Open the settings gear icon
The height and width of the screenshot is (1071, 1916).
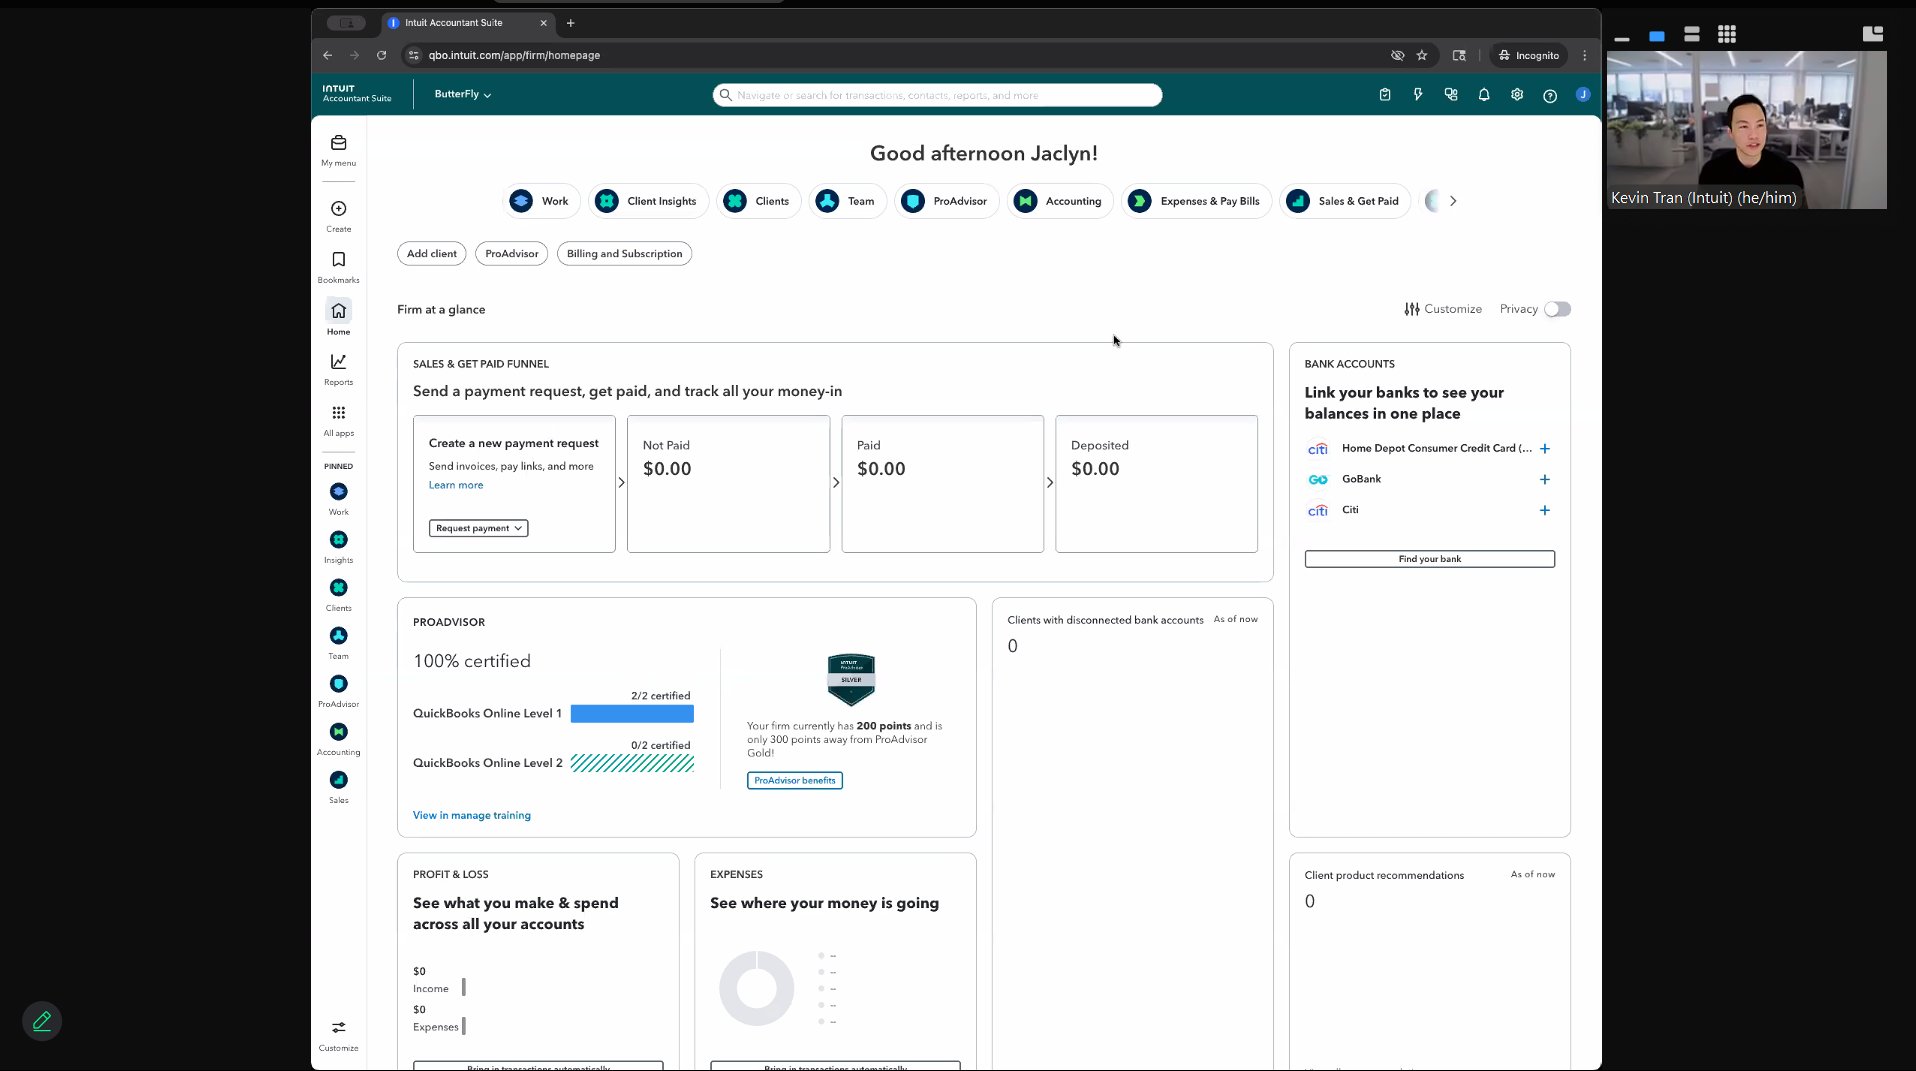pyautogui.click(x=1517, y=95)
